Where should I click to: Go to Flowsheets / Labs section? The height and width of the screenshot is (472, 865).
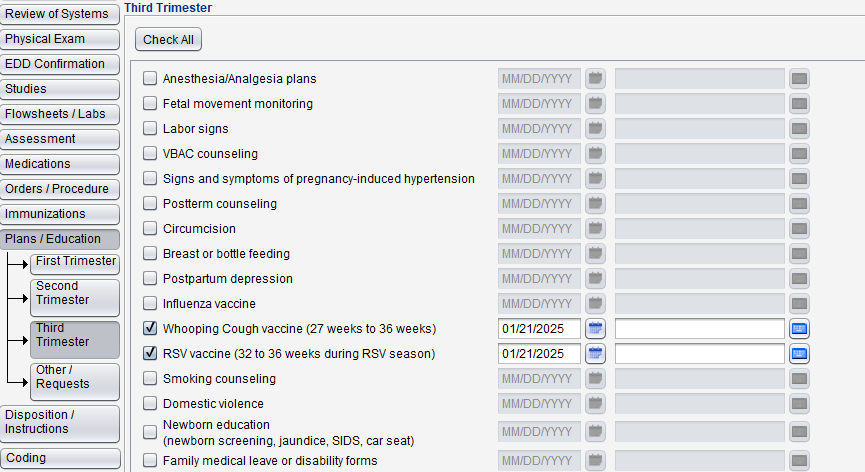pyautogui.click(x=60, y=114)
